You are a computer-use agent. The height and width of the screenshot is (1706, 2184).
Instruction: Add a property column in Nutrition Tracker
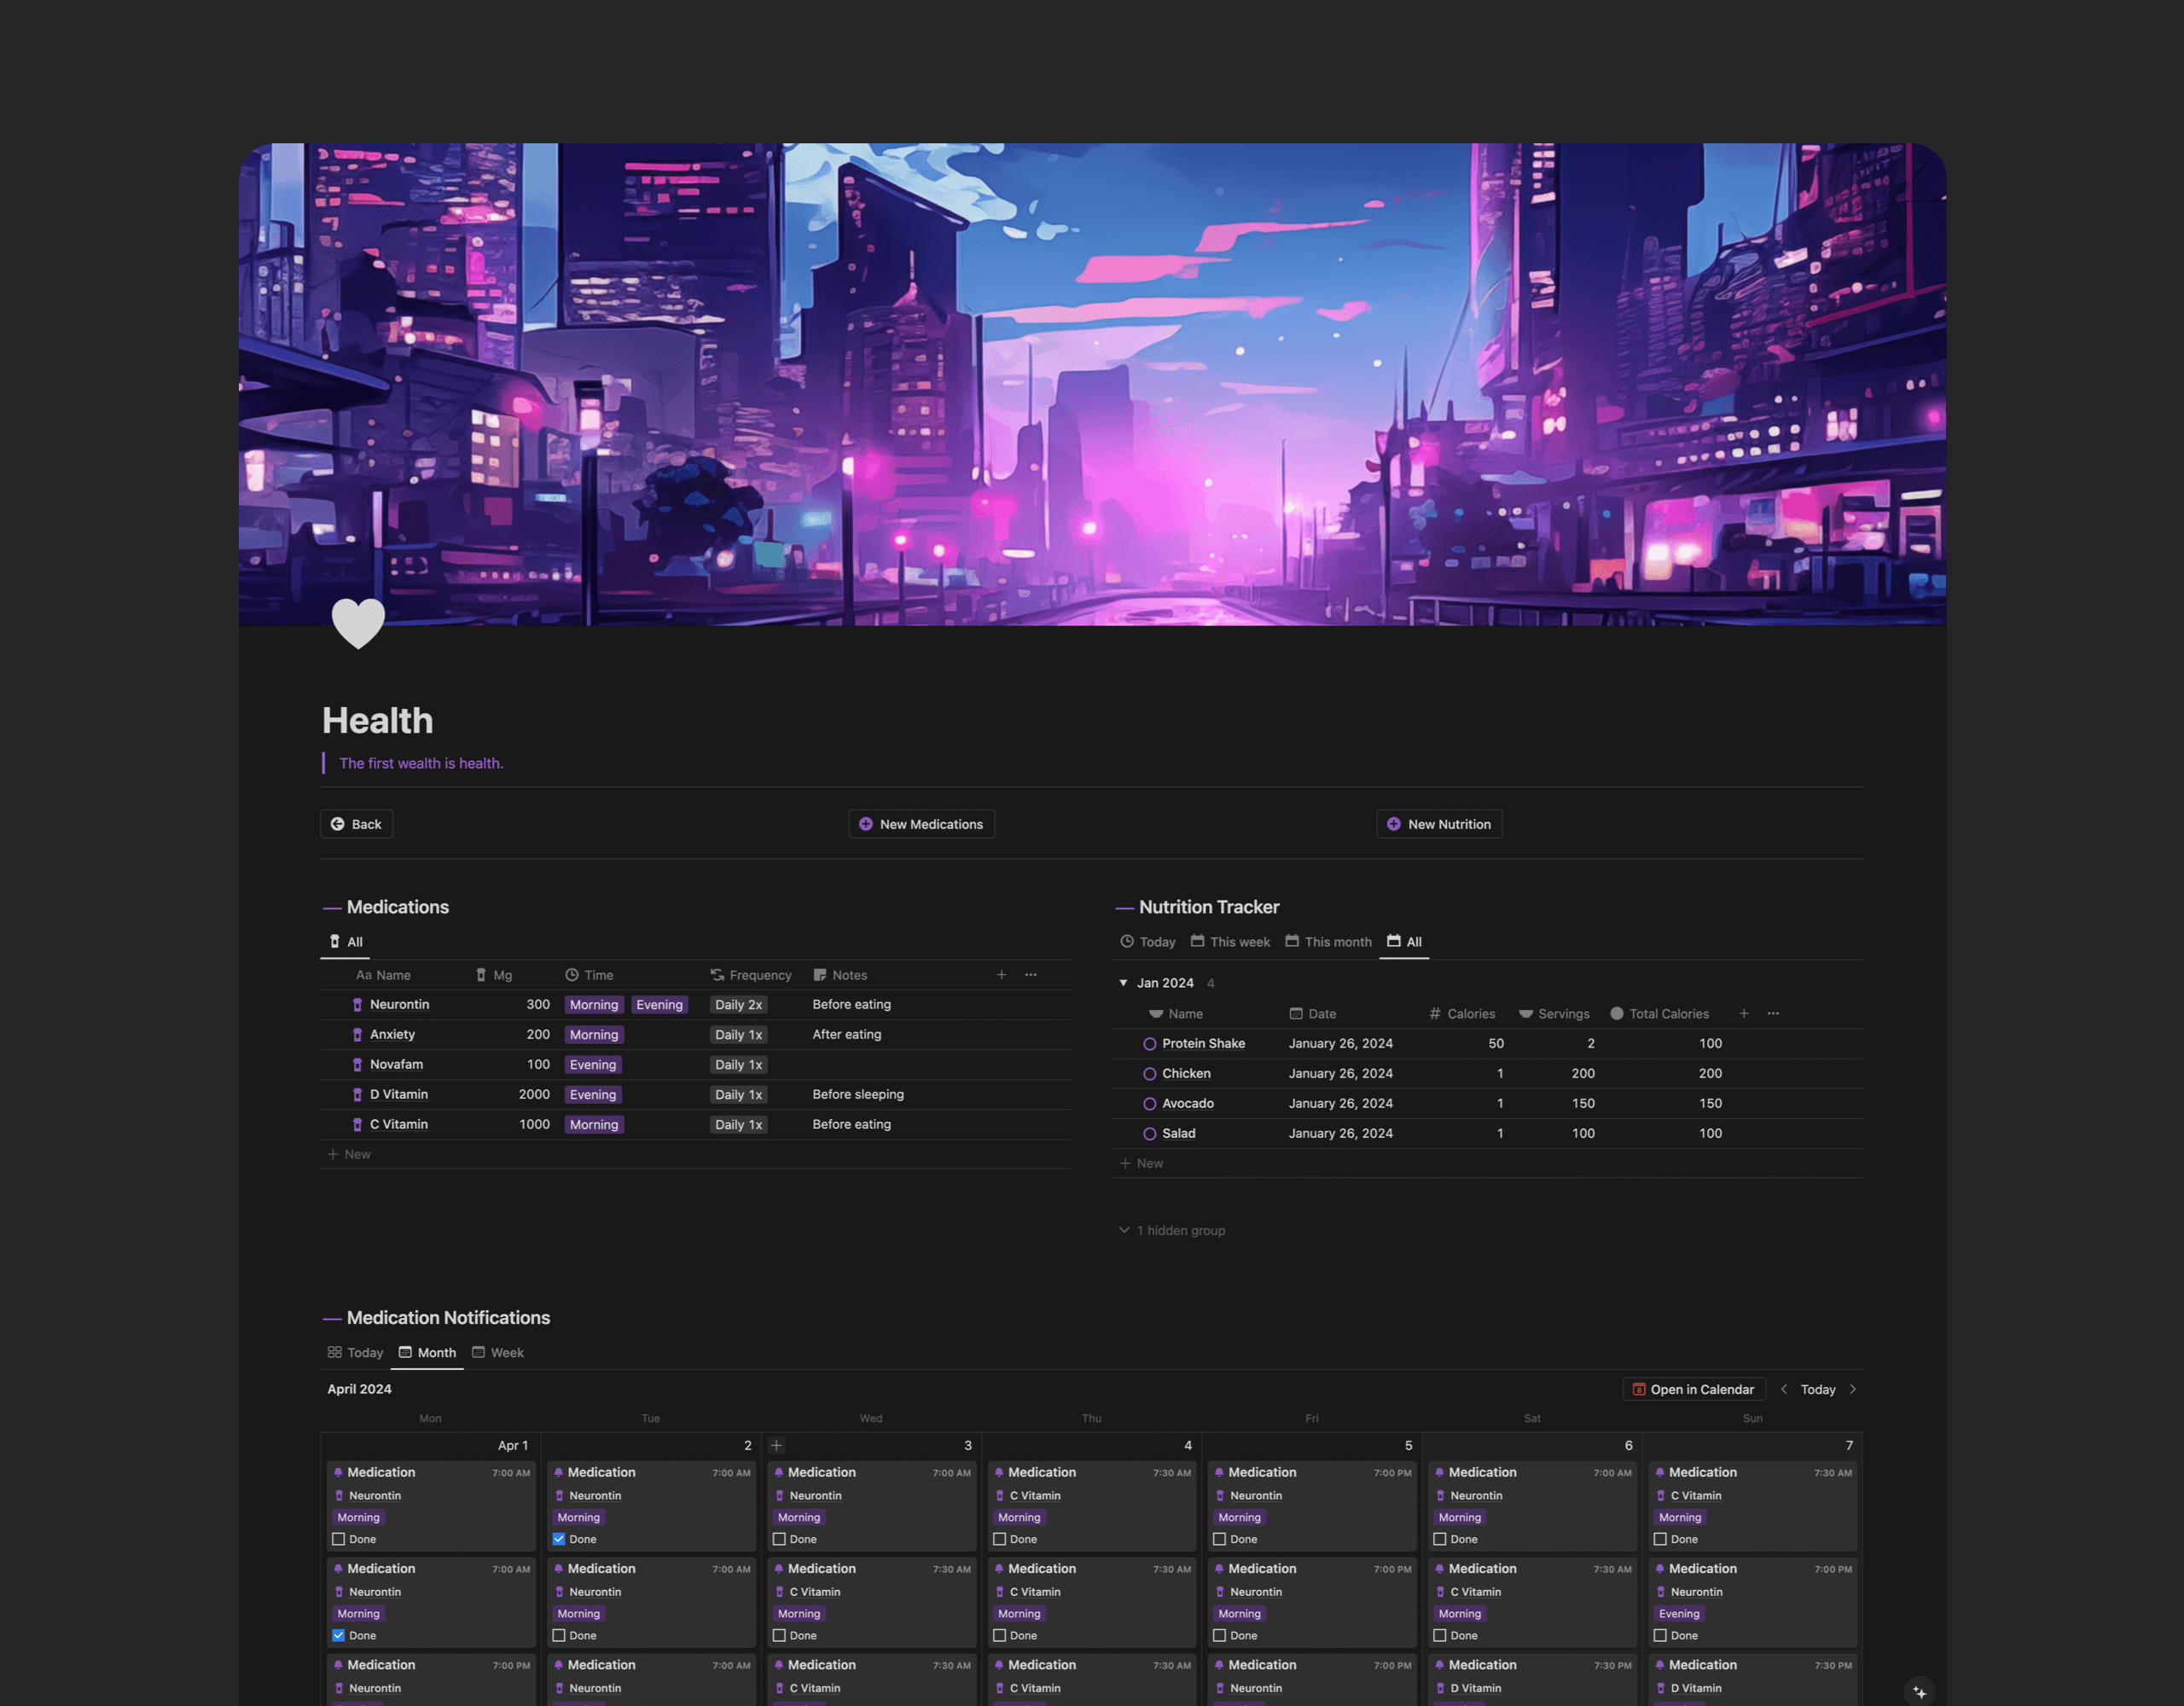click(1744, 1014)
